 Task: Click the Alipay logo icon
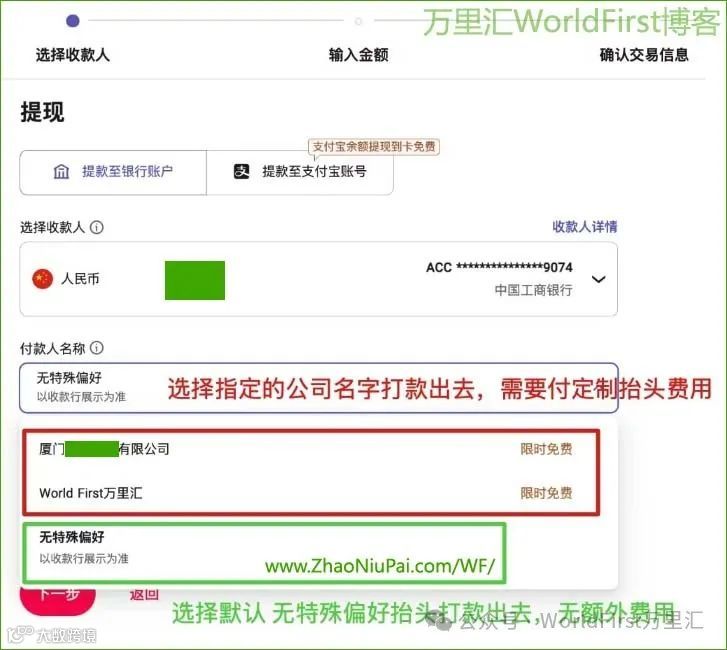[x=241, y=172]
